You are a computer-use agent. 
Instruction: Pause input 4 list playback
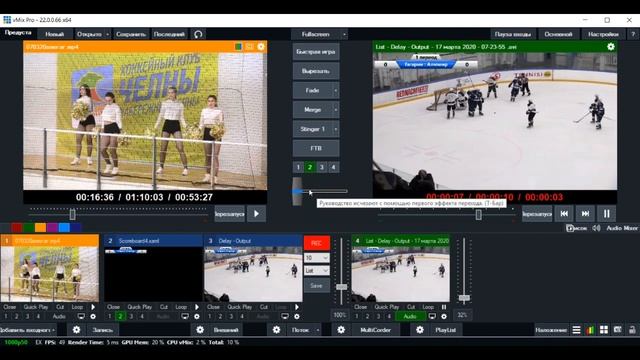[x=444, y=307]
